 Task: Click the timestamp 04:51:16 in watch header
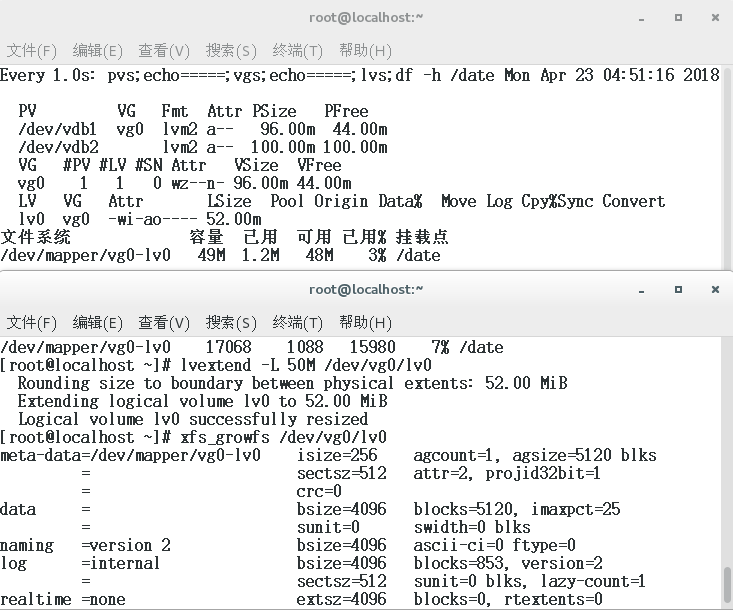(639, 75)
